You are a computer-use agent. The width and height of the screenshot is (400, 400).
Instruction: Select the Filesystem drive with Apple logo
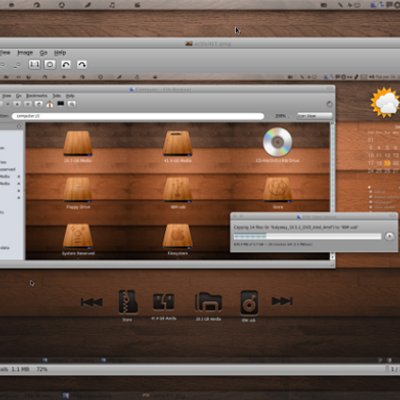click(x=177, y=236)
